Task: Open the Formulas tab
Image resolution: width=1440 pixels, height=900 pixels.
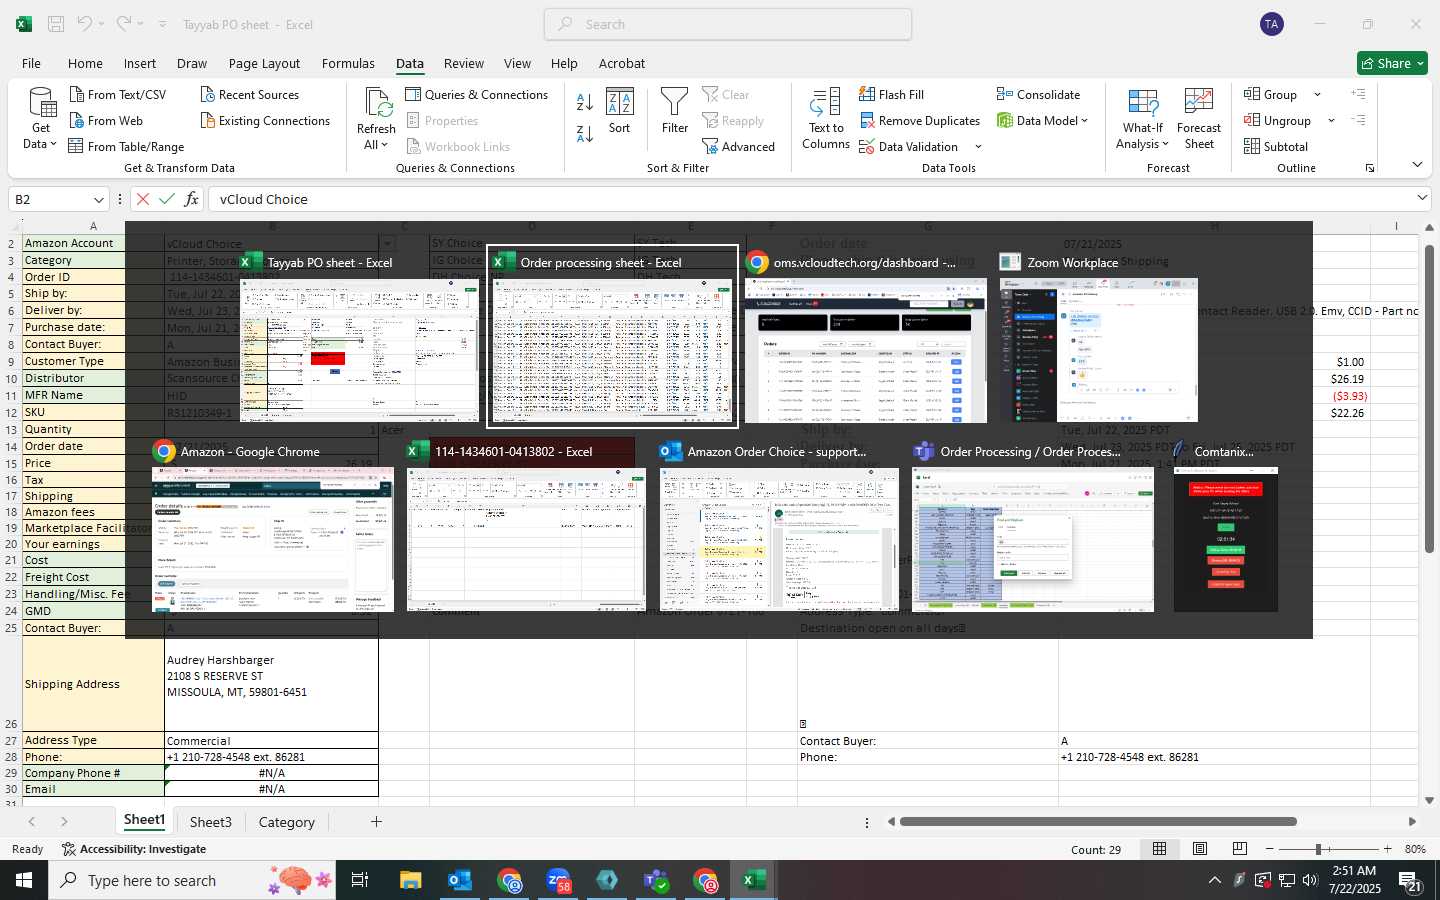Action: (x=348, y=63)
